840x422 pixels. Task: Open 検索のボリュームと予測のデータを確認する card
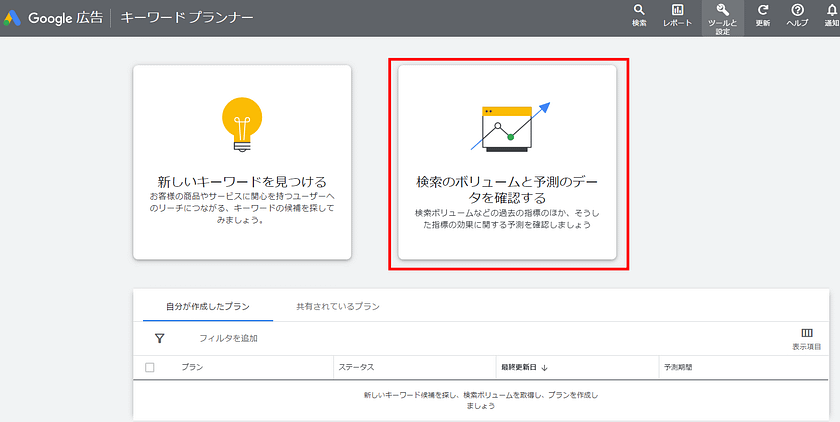click(507, 162)
